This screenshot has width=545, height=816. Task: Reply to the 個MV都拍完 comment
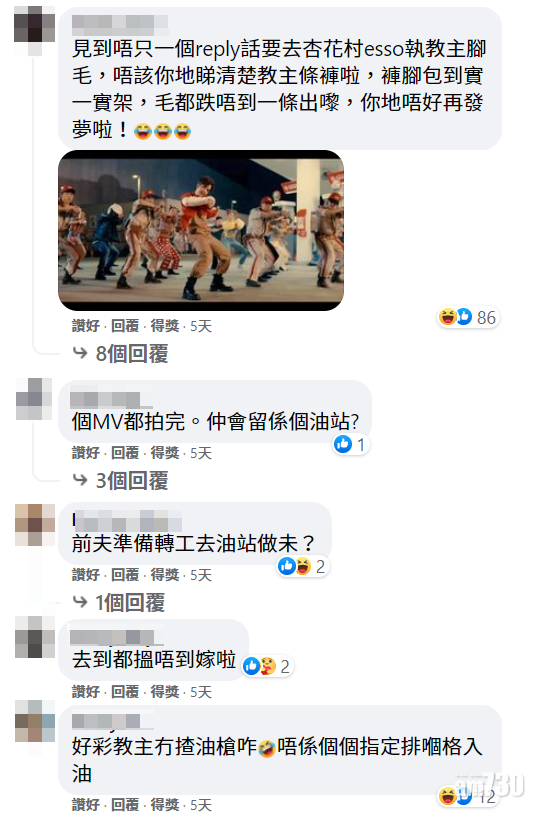point(125,453)
